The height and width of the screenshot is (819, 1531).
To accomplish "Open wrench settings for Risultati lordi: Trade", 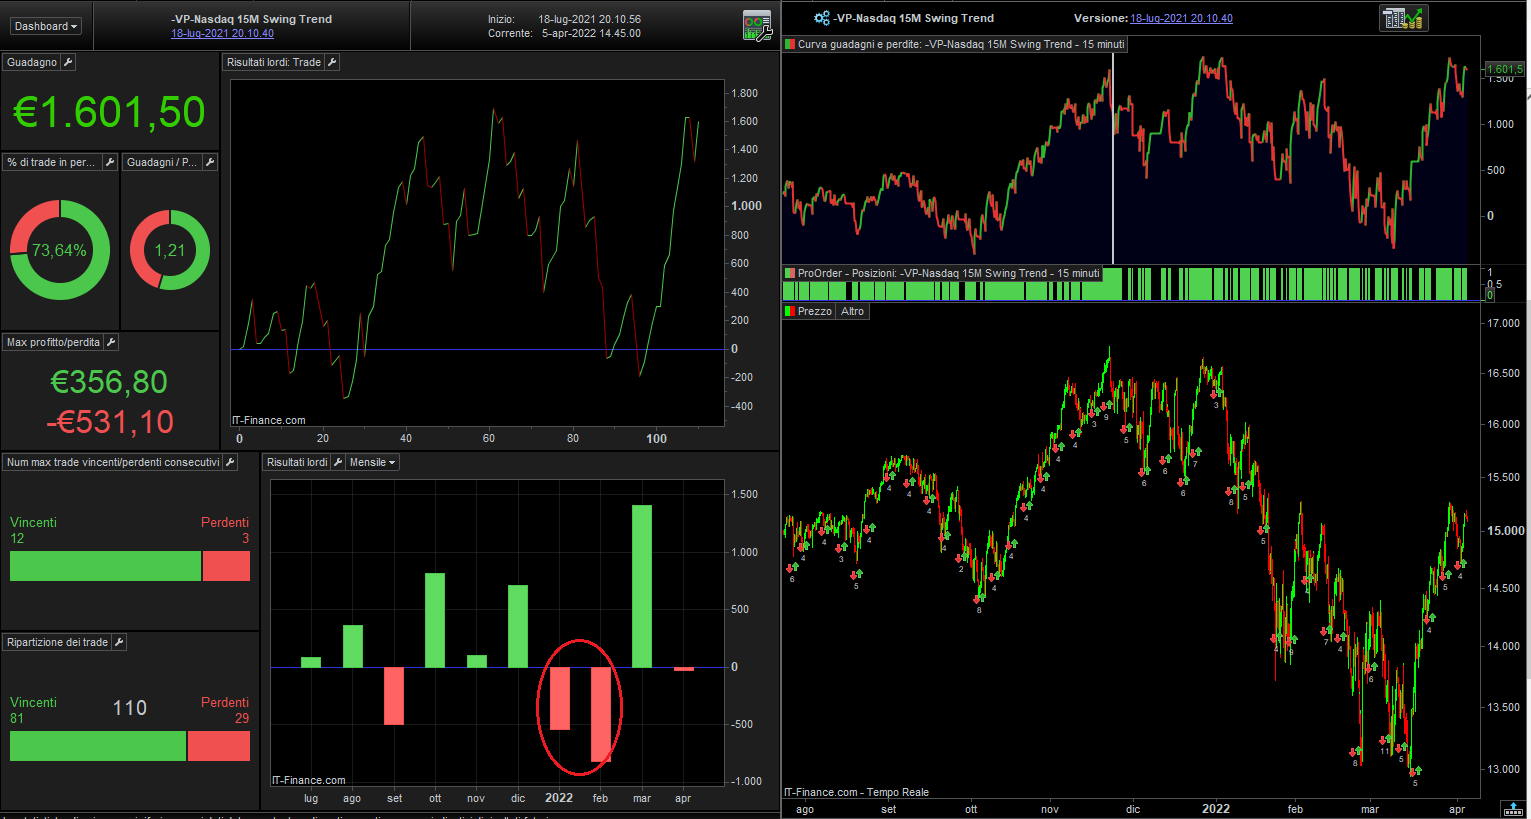I will pos(332,62).
